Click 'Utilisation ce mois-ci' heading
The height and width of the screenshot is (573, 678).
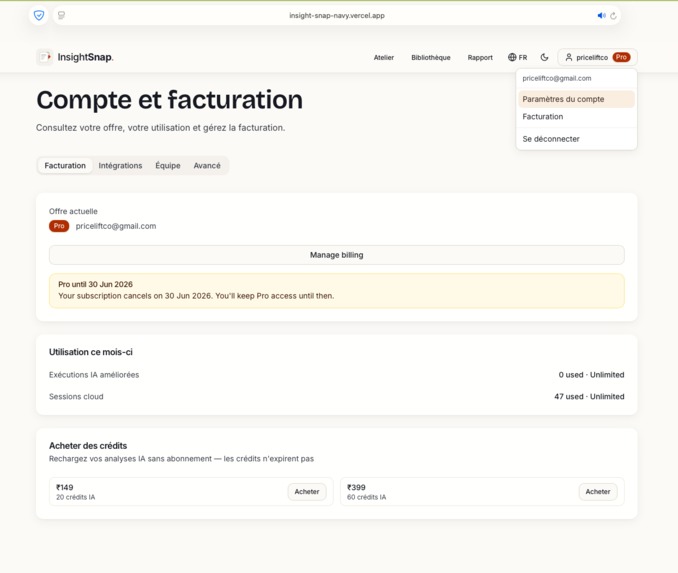click(91, 352)
